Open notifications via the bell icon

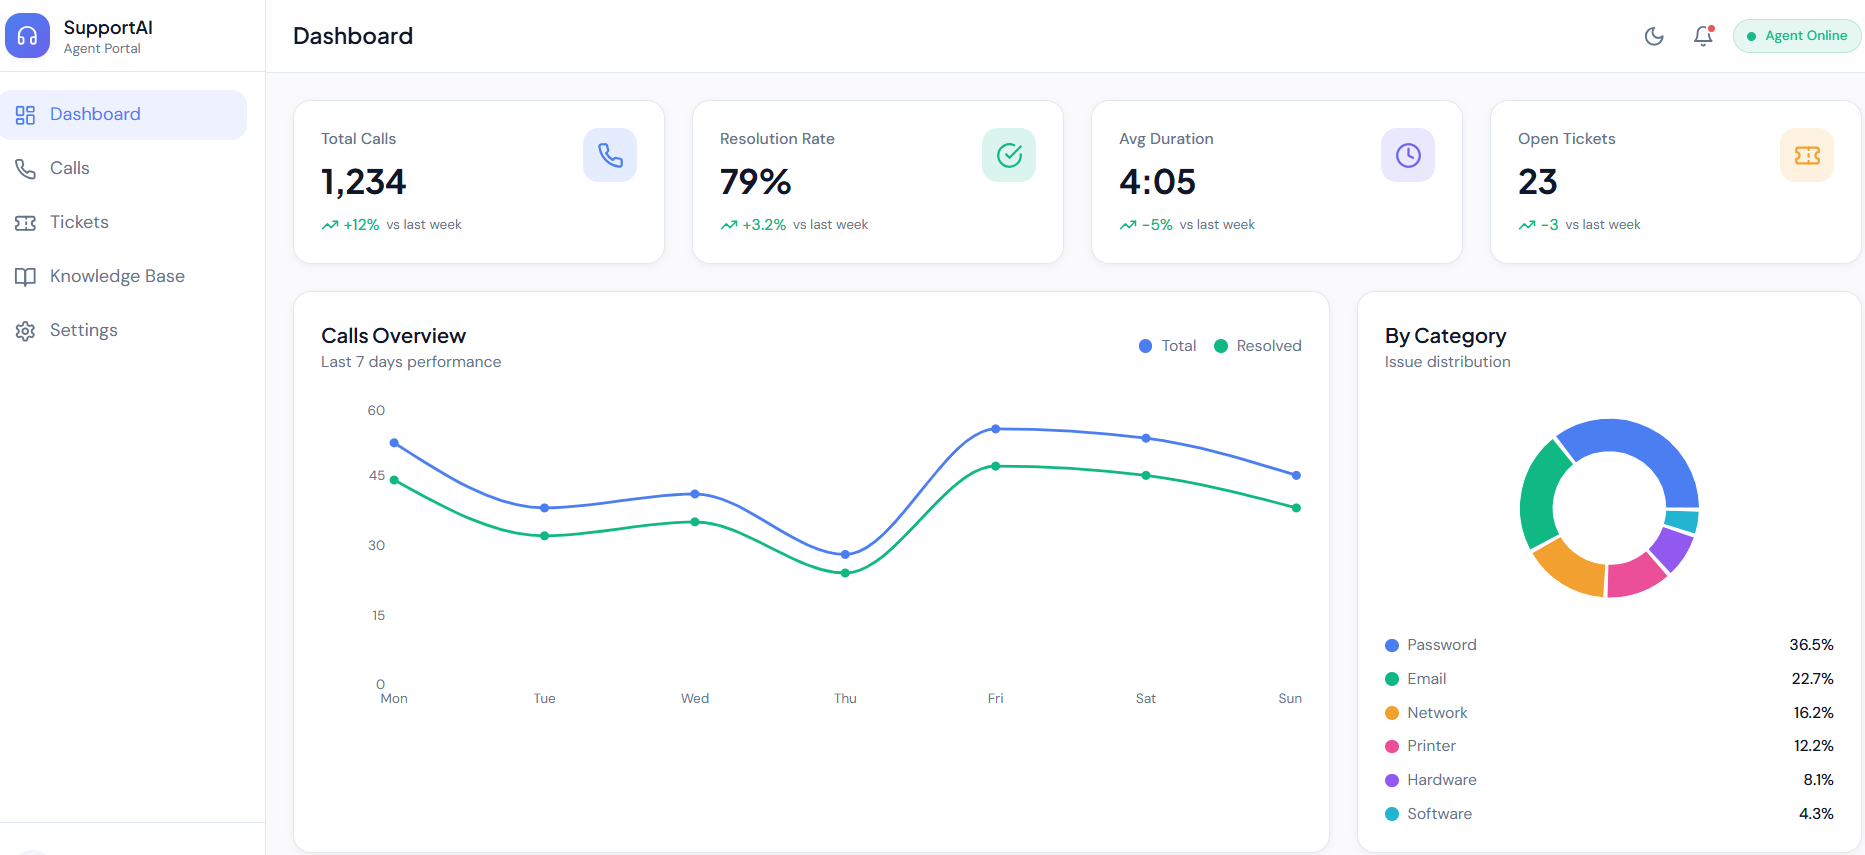(x=1702, y=36)
